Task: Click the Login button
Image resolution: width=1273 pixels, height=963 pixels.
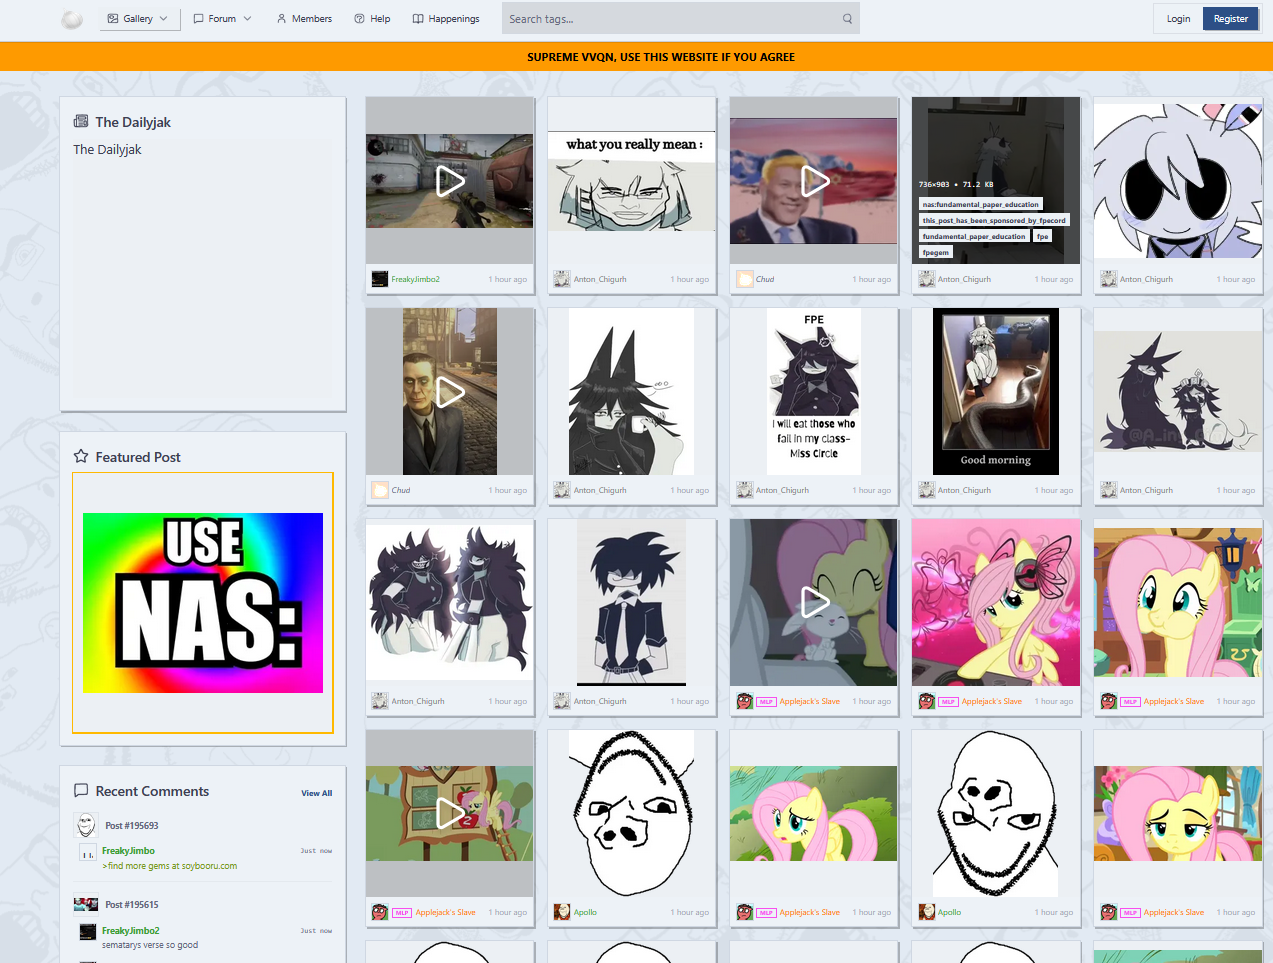Action: (x=1178, y=19)
